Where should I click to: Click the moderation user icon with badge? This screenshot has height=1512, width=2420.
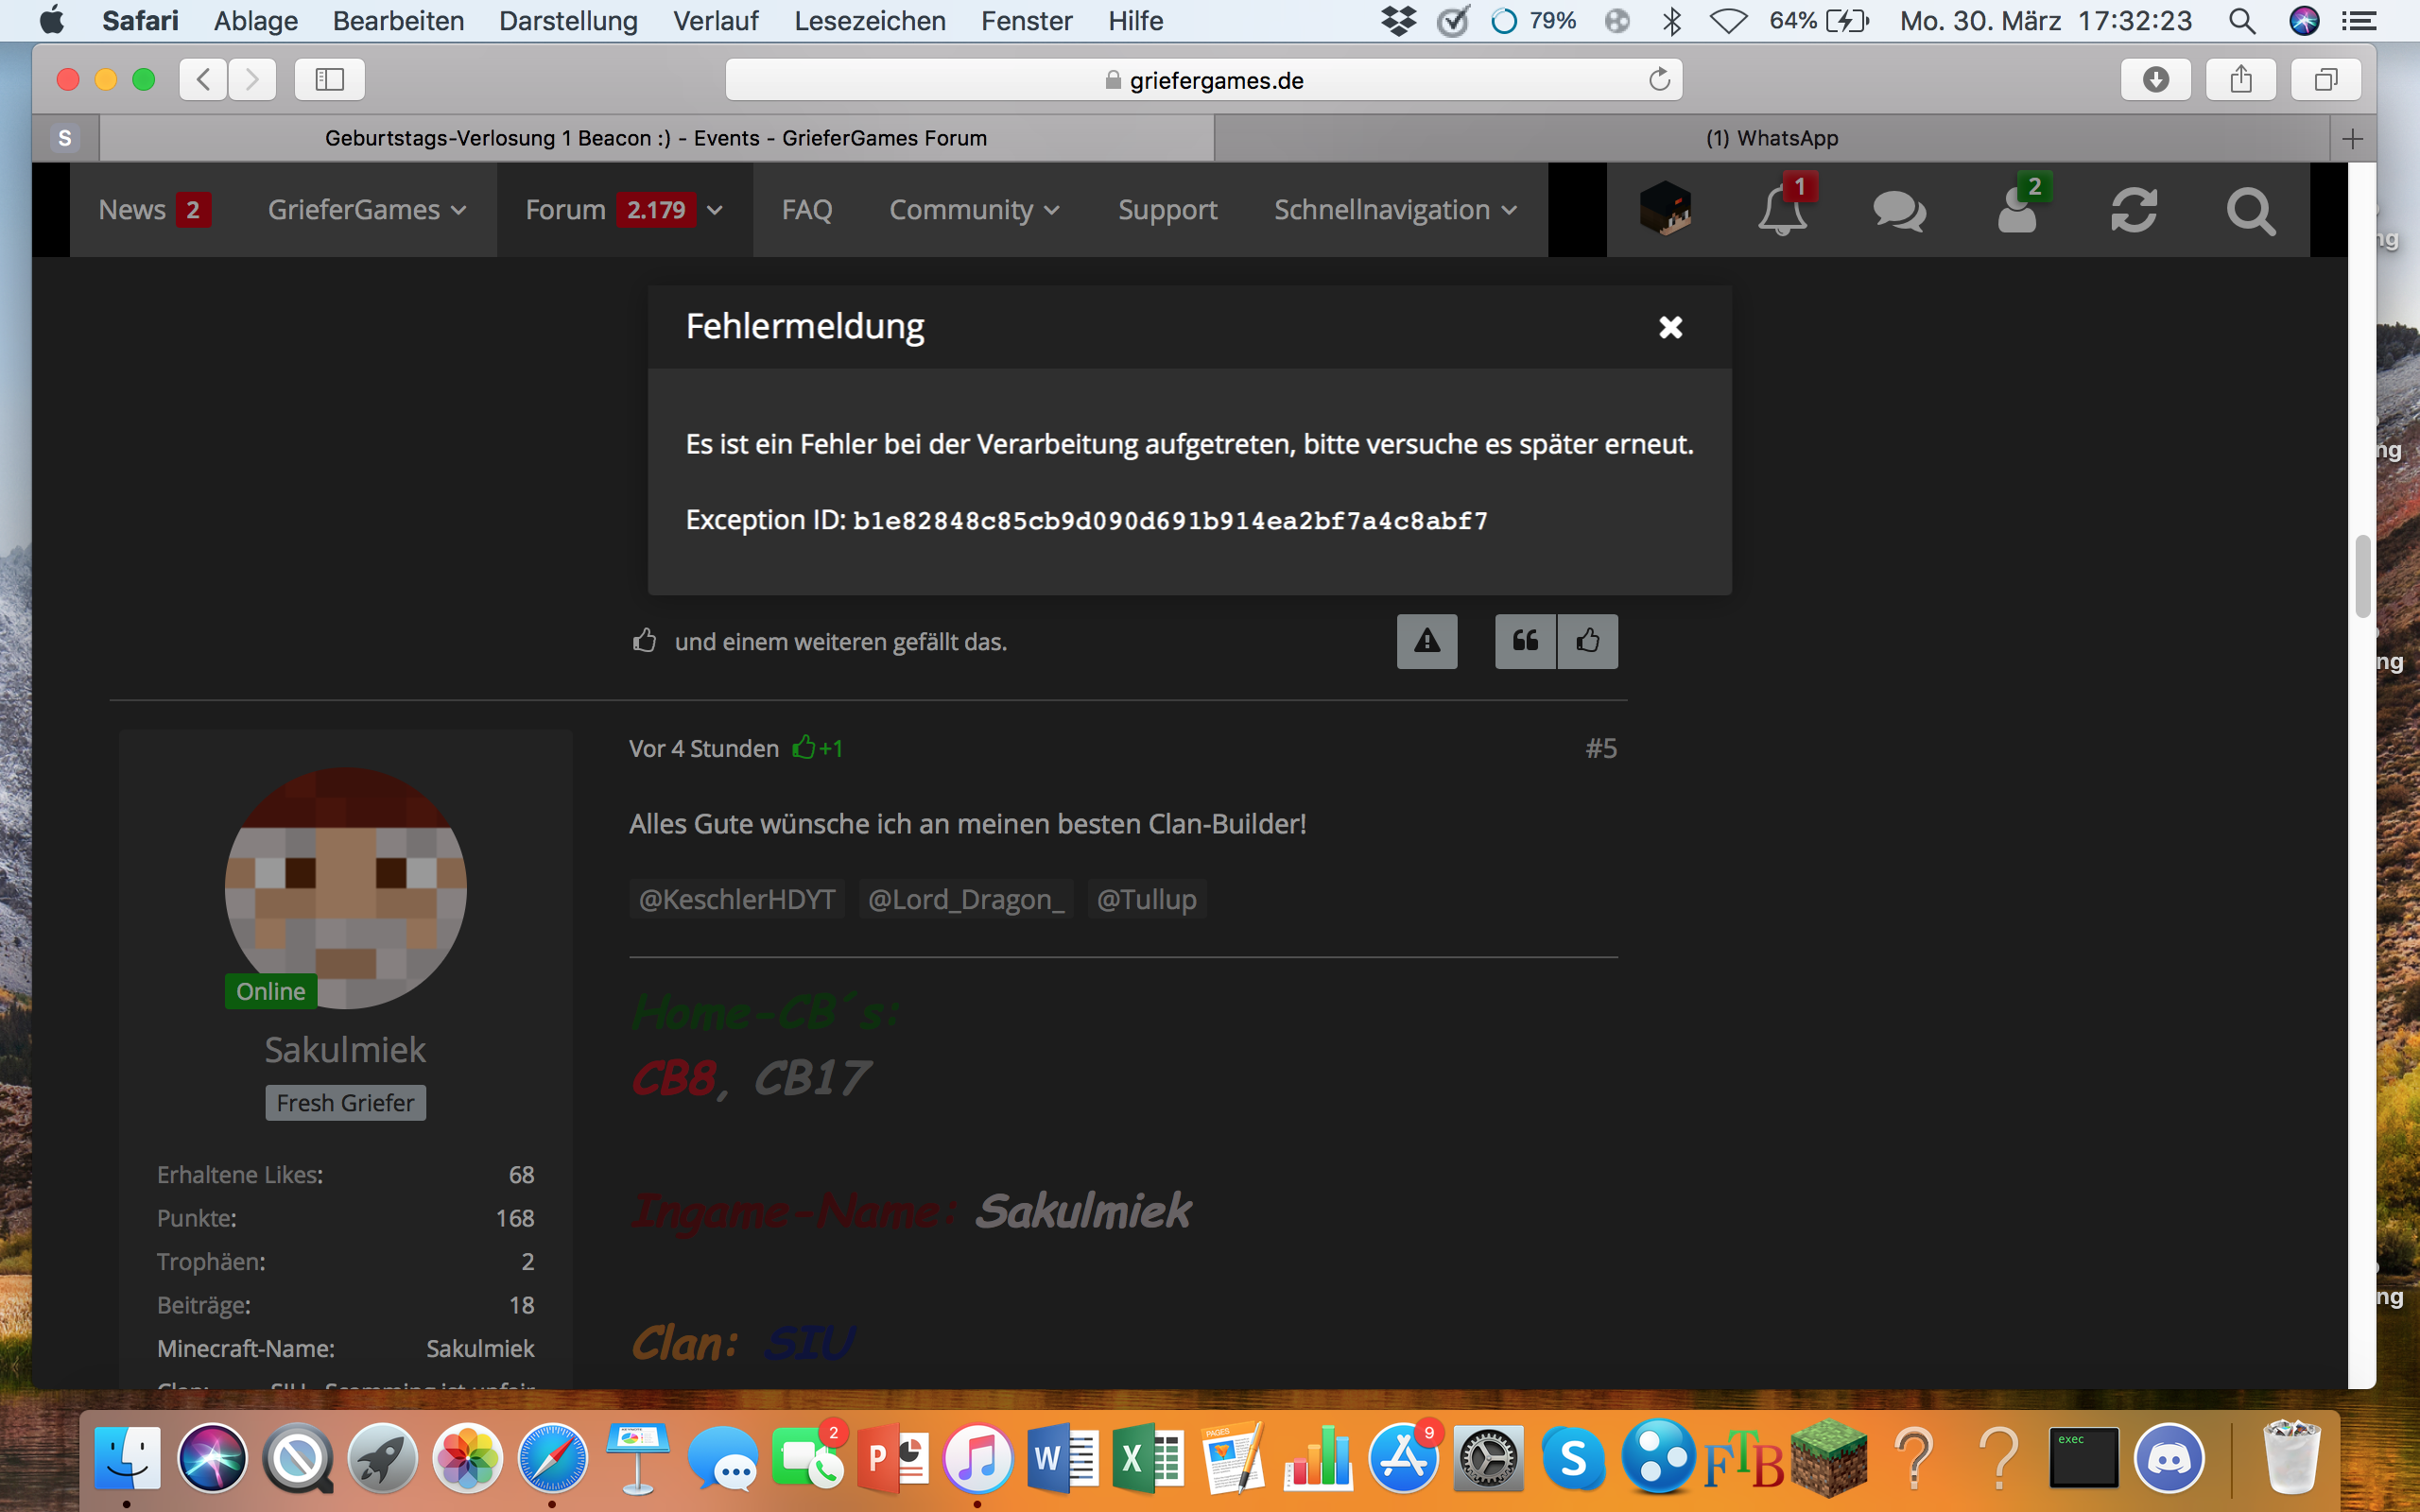[2017, 210]
